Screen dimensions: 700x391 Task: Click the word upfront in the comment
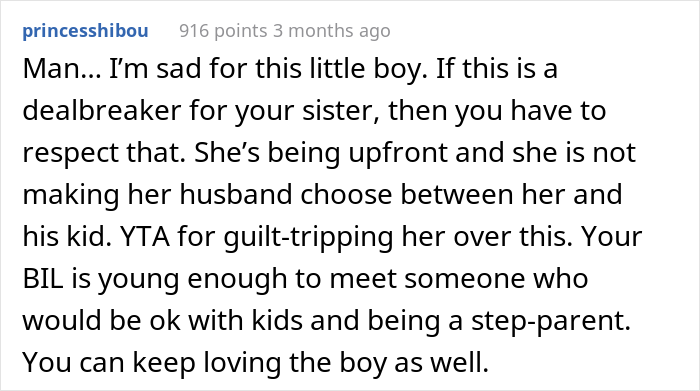(x=398, y=154)
